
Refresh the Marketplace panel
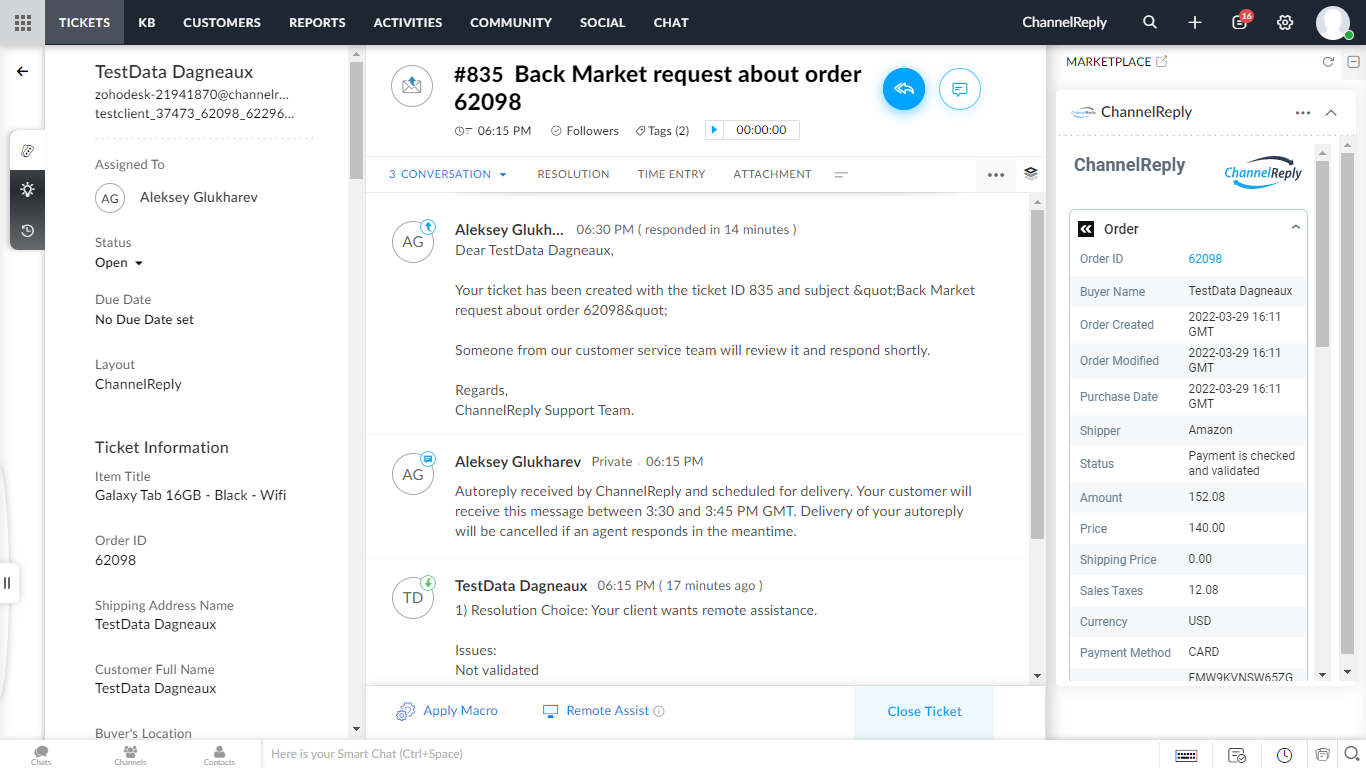[1328, 62]
